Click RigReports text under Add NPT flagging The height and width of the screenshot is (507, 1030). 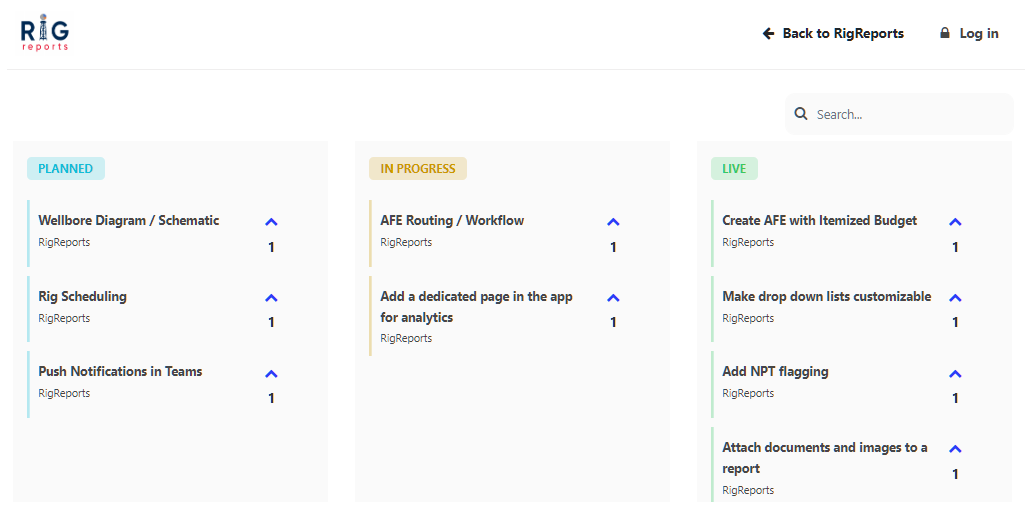click(748, 393)
